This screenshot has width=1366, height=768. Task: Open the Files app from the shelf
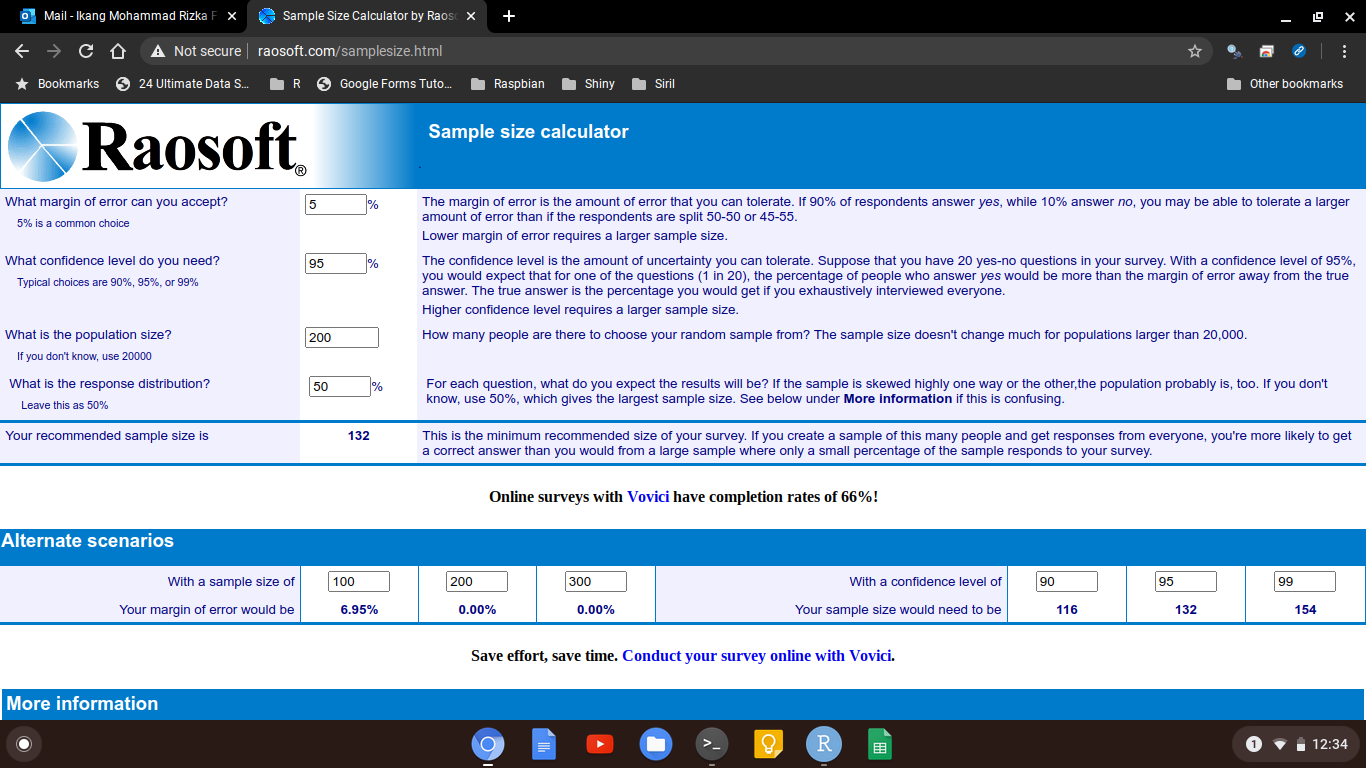click(x=656, y=744)
